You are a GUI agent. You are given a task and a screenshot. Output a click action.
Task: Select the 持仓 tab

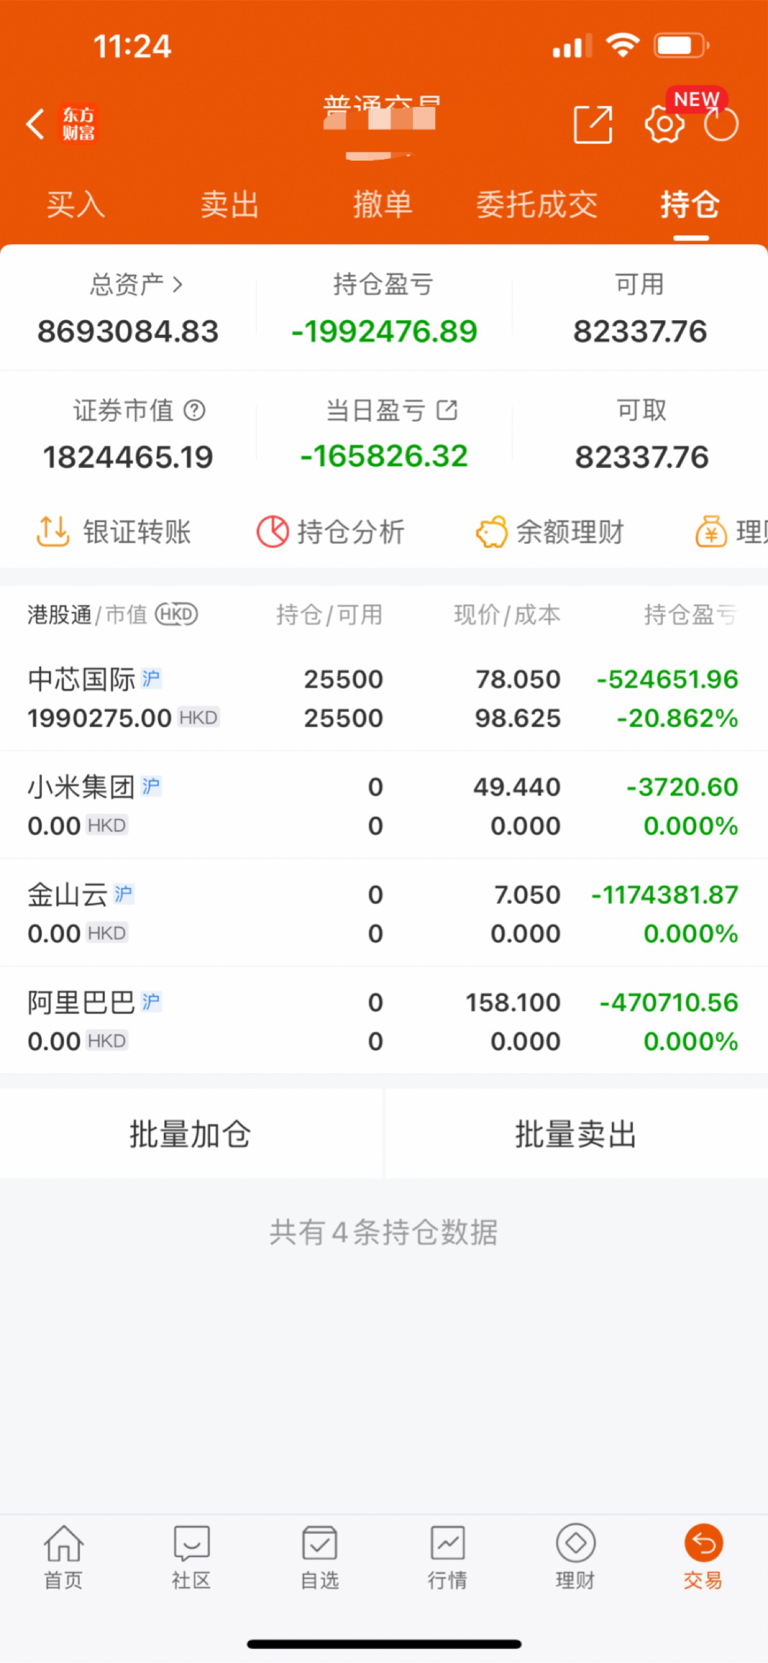tap(690, 204)
